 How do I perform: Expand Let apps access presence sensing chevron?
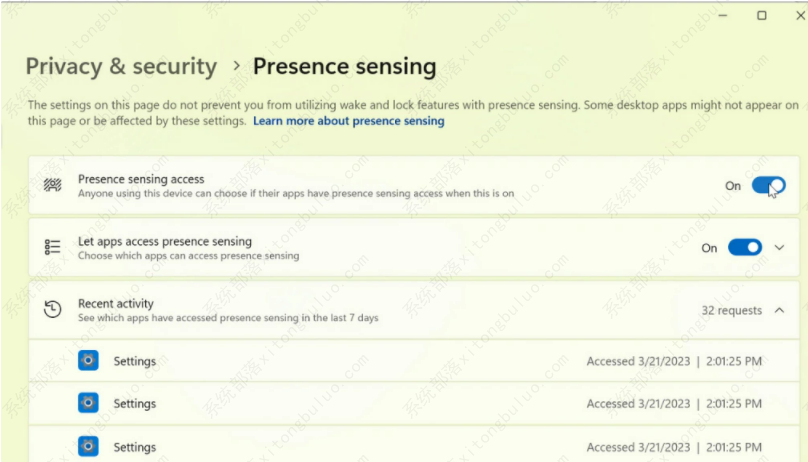[x=780, y=248]
